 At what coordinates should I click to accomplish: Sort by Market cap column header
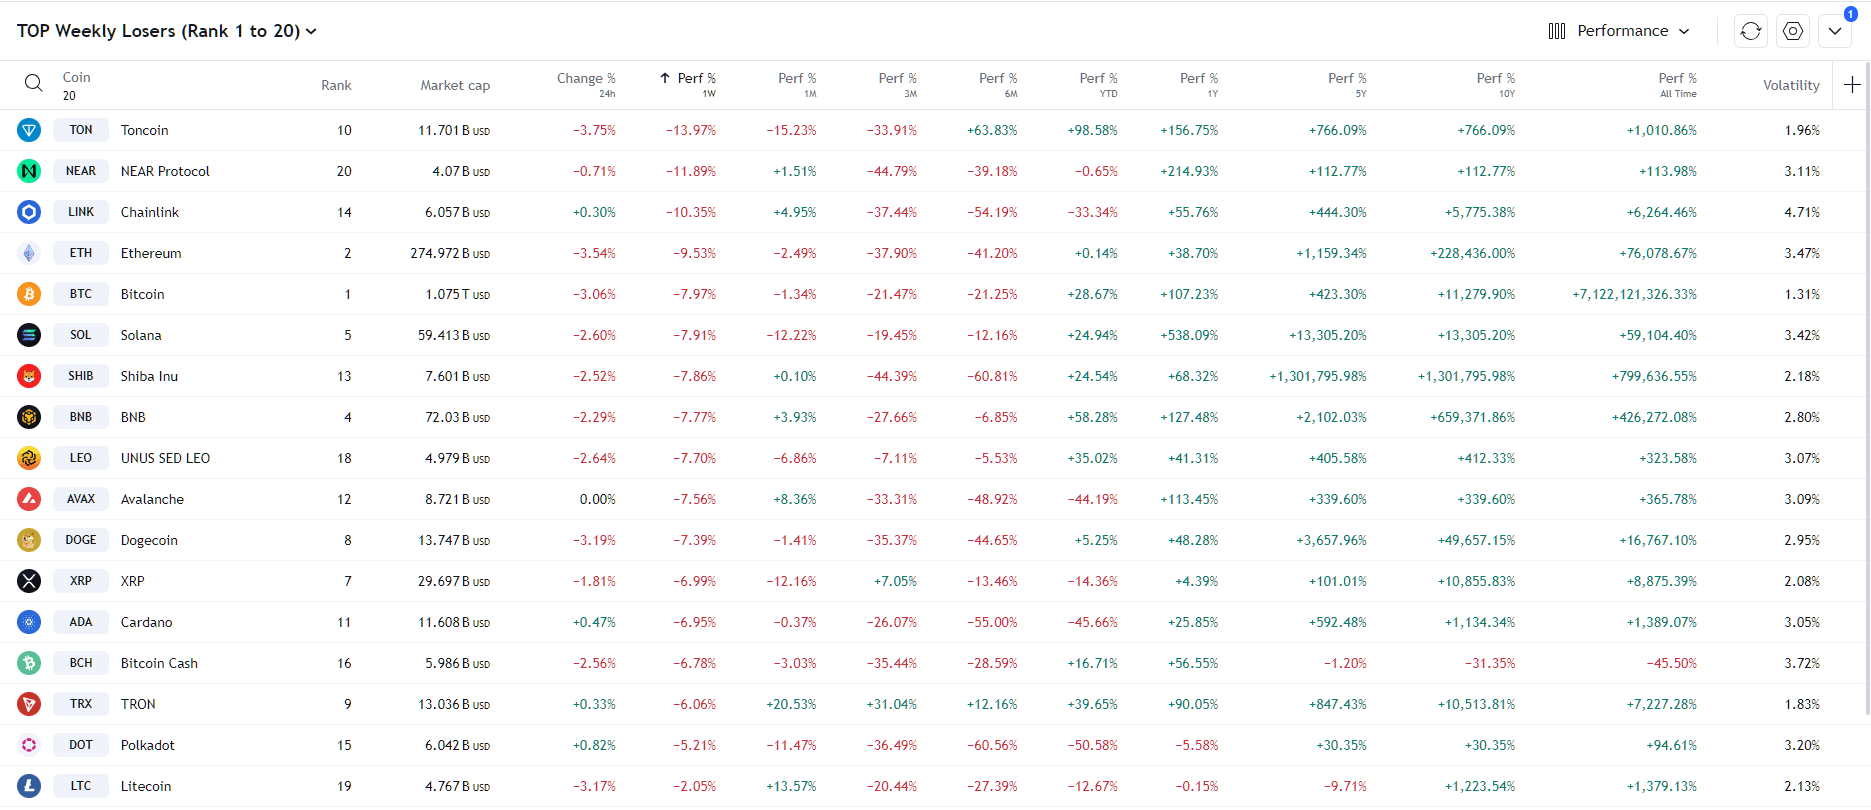point(455,85)
